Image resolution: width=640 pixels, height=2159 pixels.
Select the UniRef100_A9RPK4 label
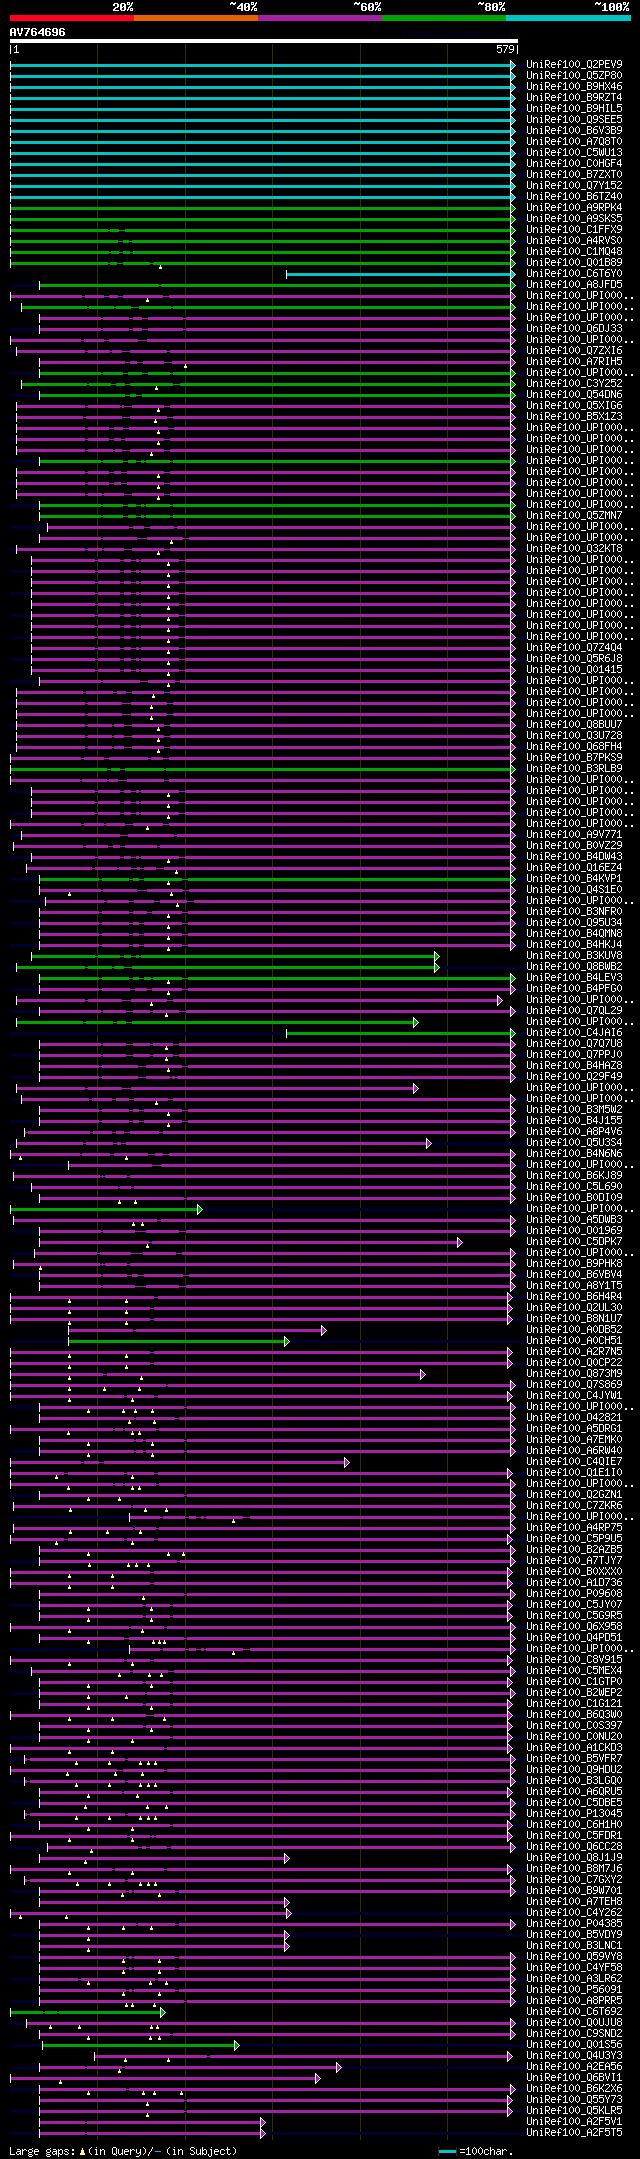coord(574,207)
